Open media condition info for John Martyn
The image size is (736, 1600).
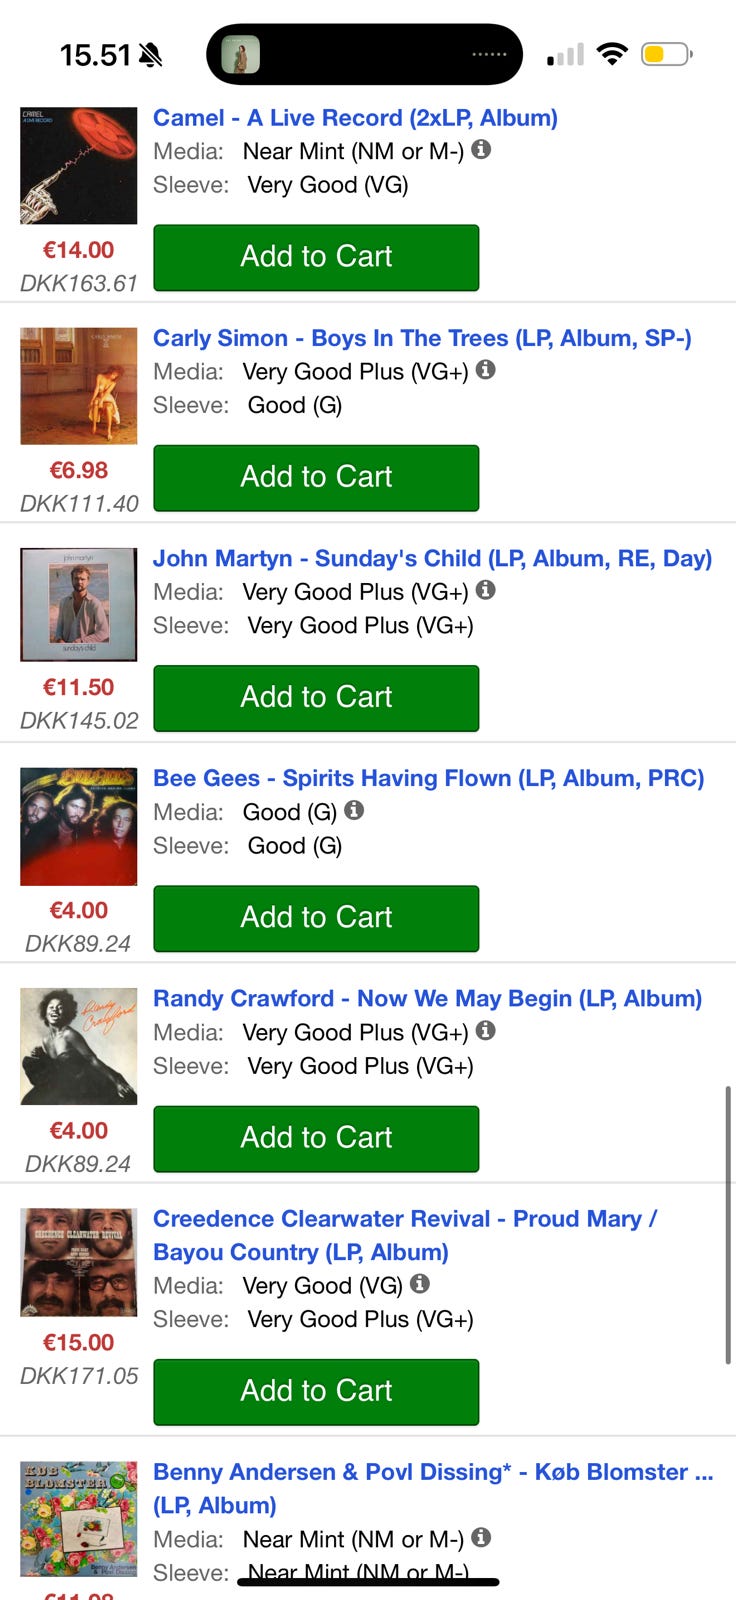[485, 590]
